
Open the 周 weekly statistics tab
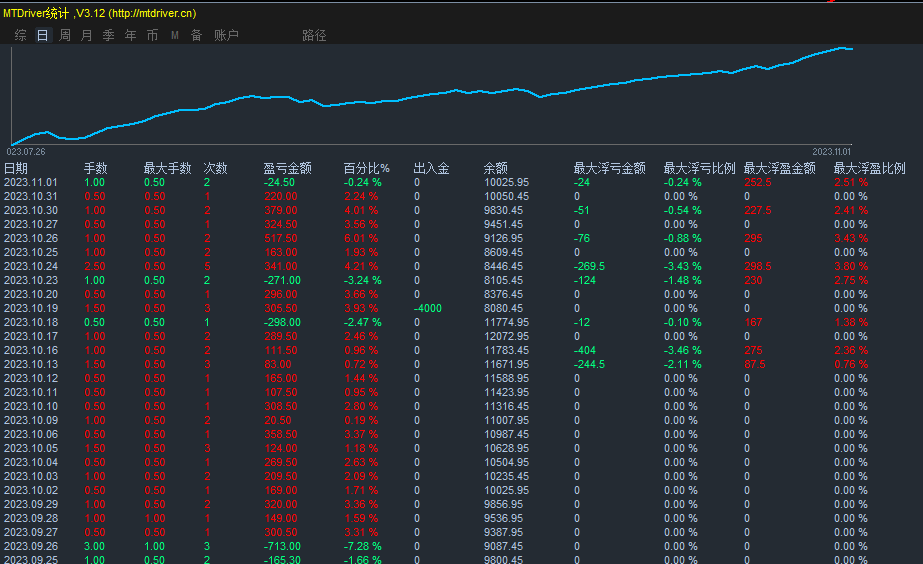(65, 35)
